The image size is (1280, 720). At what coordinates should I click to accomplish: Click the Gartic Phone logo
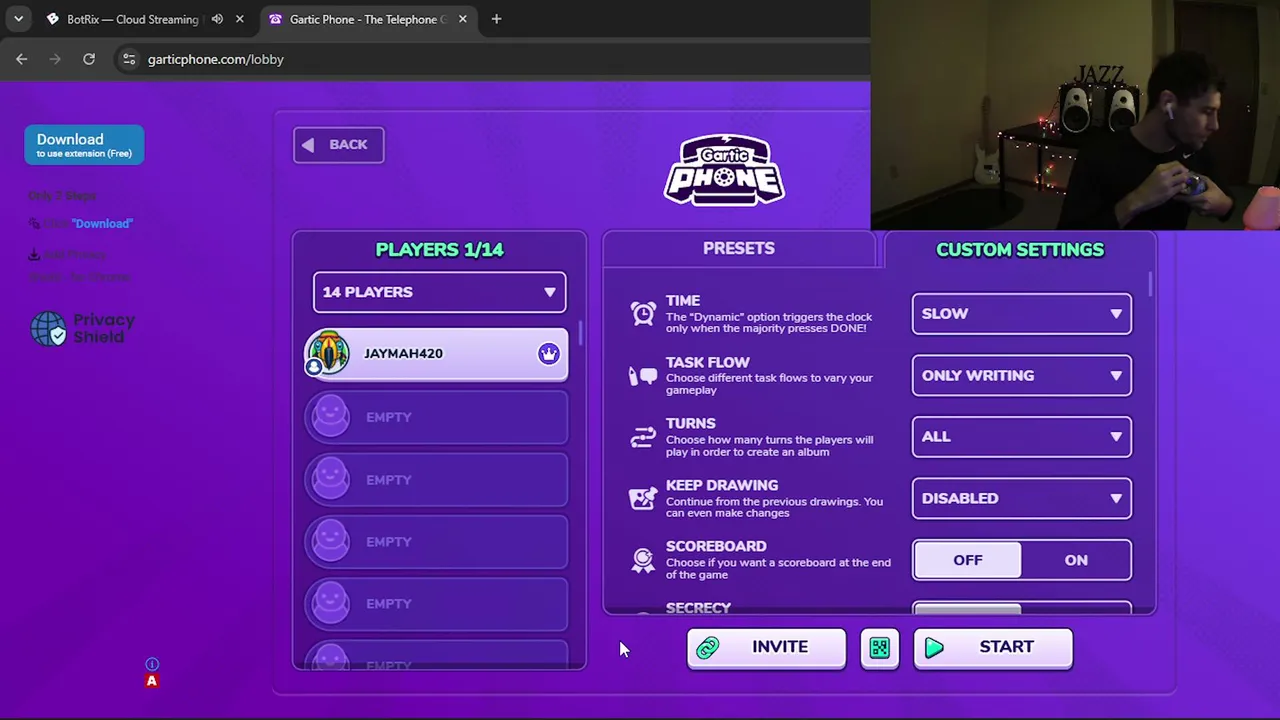coord(725,170)
